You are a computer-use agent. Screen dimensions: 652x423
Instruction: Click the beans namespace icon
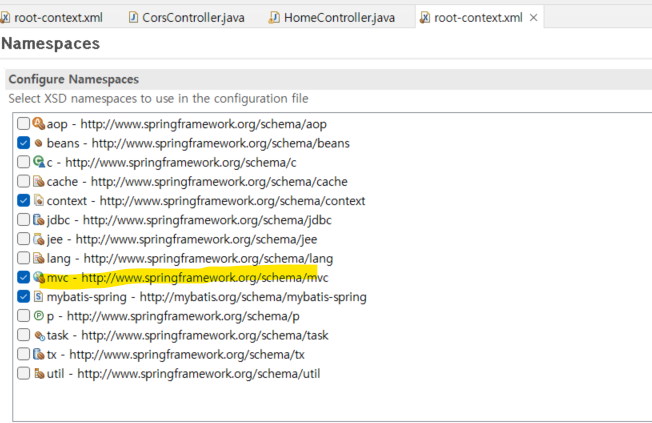point(39,143)
